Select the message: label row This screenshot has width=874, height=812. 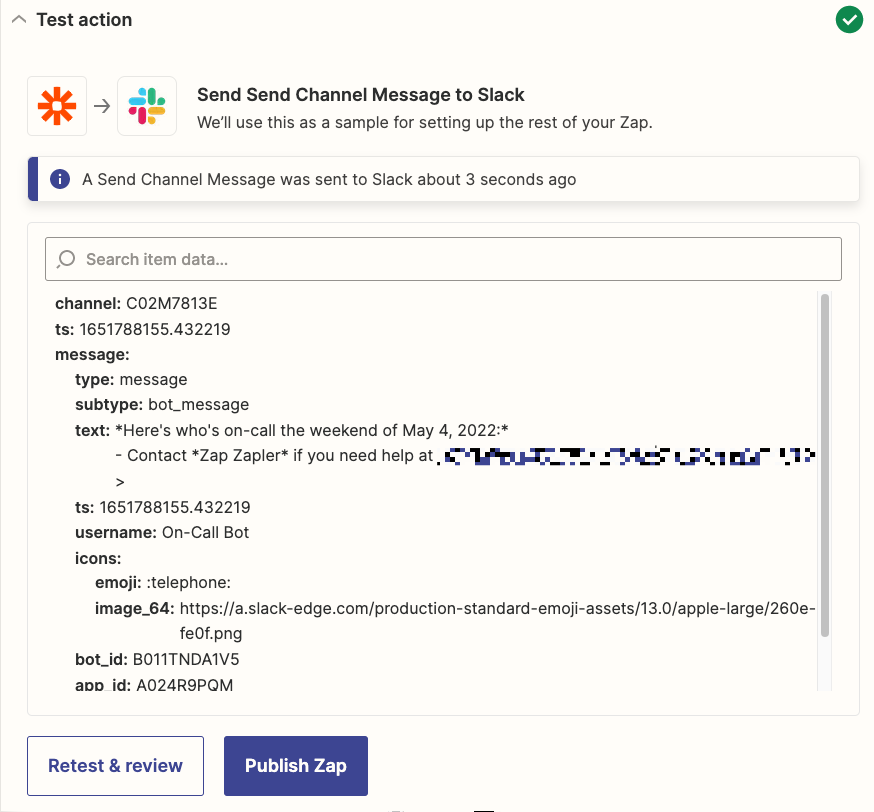click(x=92, y=354)
